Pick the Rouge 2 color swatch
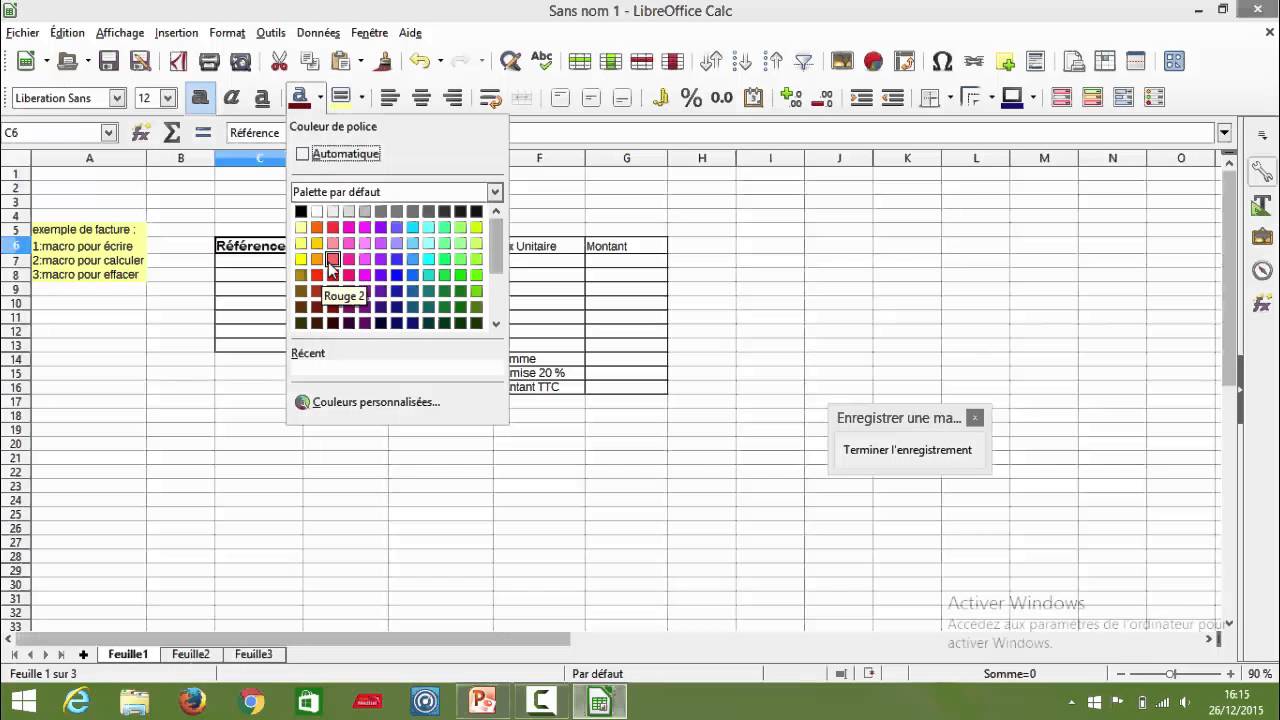The image size is (1280, 720). point(333,260)
